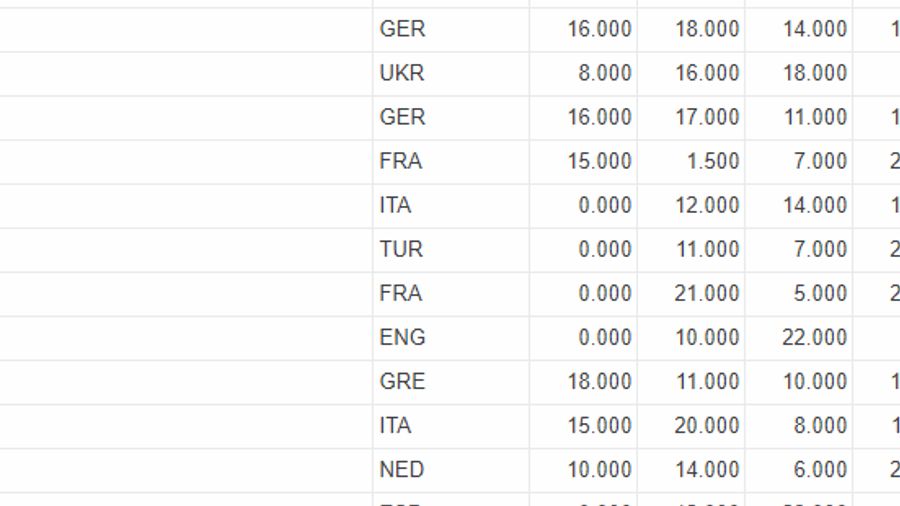900x506 pixels.
Task: Click the ENG country cell
Action: tap(451, 338)
